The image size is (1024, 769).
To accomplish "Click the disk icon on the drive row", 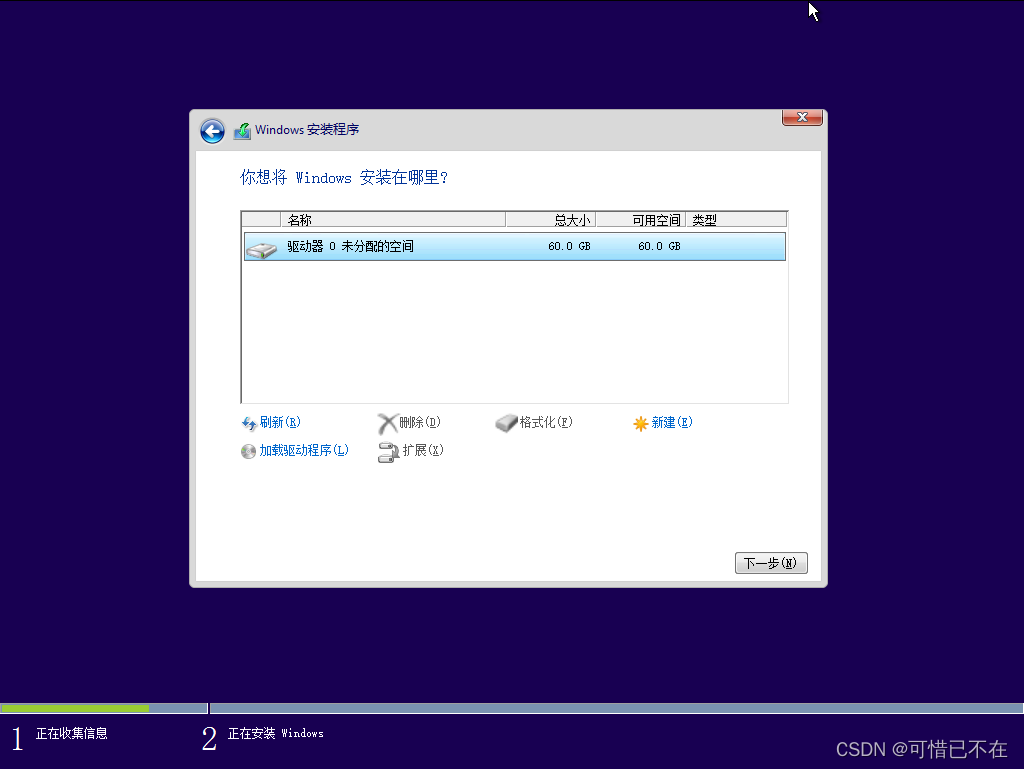I will 262,246.
